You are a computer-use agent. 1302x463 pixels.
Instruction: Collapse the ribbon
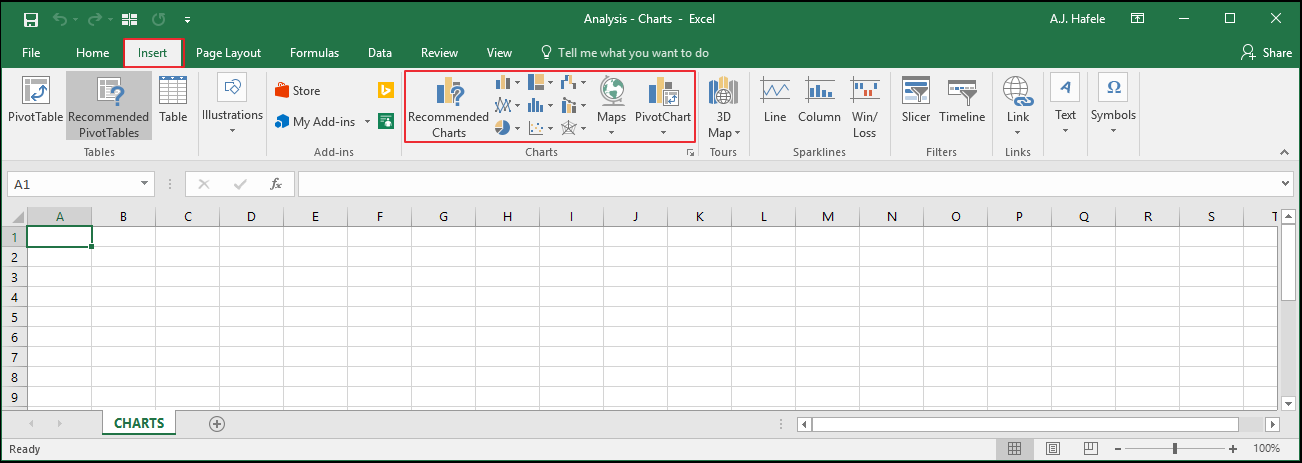coord(1284,153)
